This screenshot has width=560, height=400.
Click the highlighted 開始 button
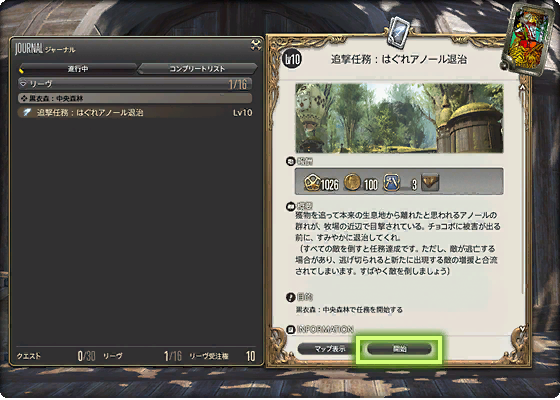tap(399, 349)
